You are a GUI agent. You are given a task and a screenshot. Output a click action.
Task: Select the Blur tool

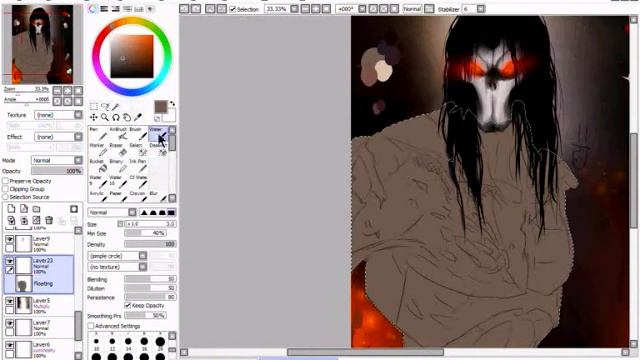click(x=158, y=197)
